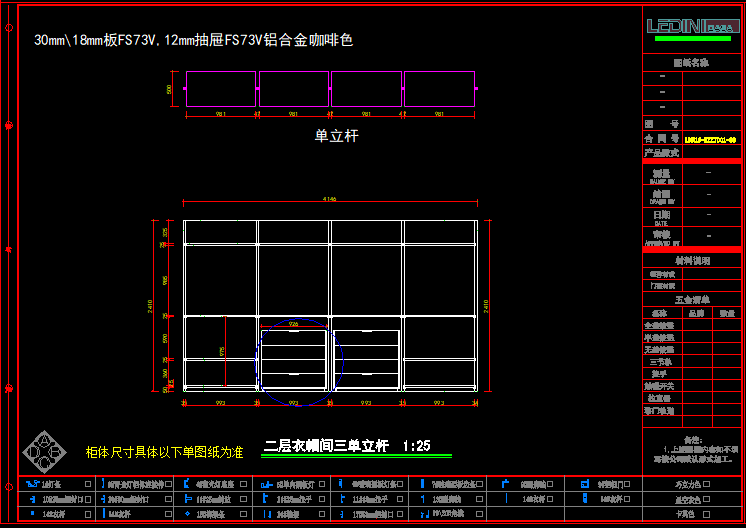This screenshot has width=746, height=528.
Task: Select the magenta top-view rightmost panel
Action: point(439,89)
